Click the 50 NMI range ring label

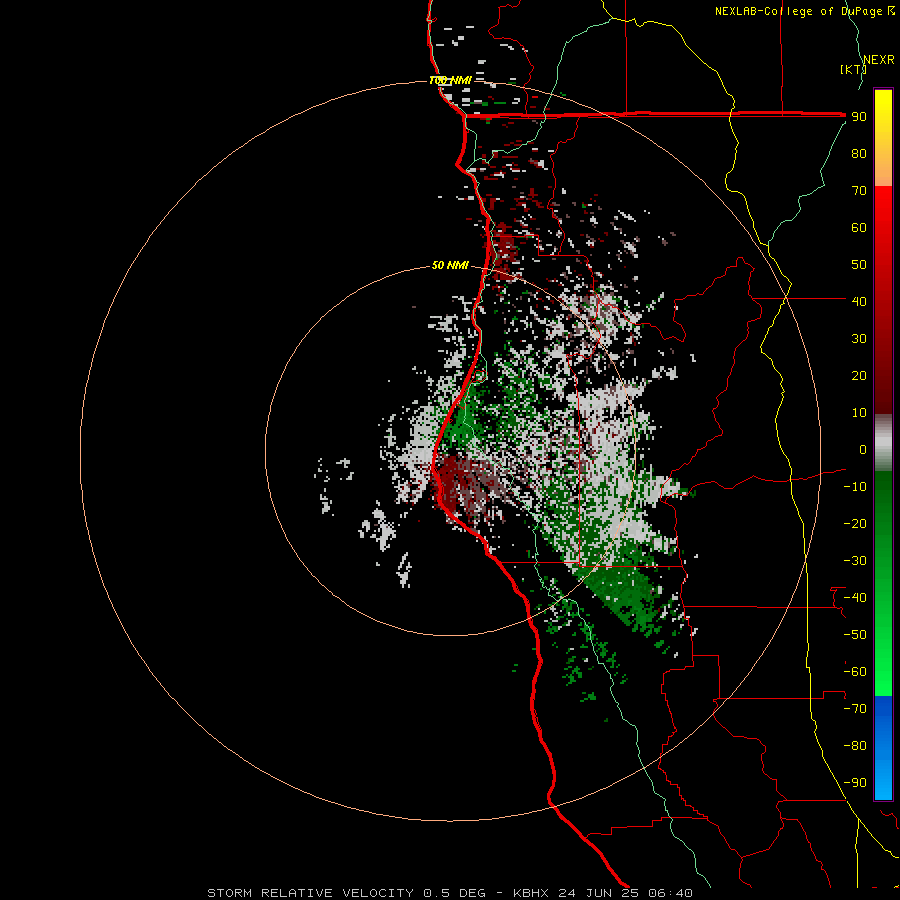point(450,265)
